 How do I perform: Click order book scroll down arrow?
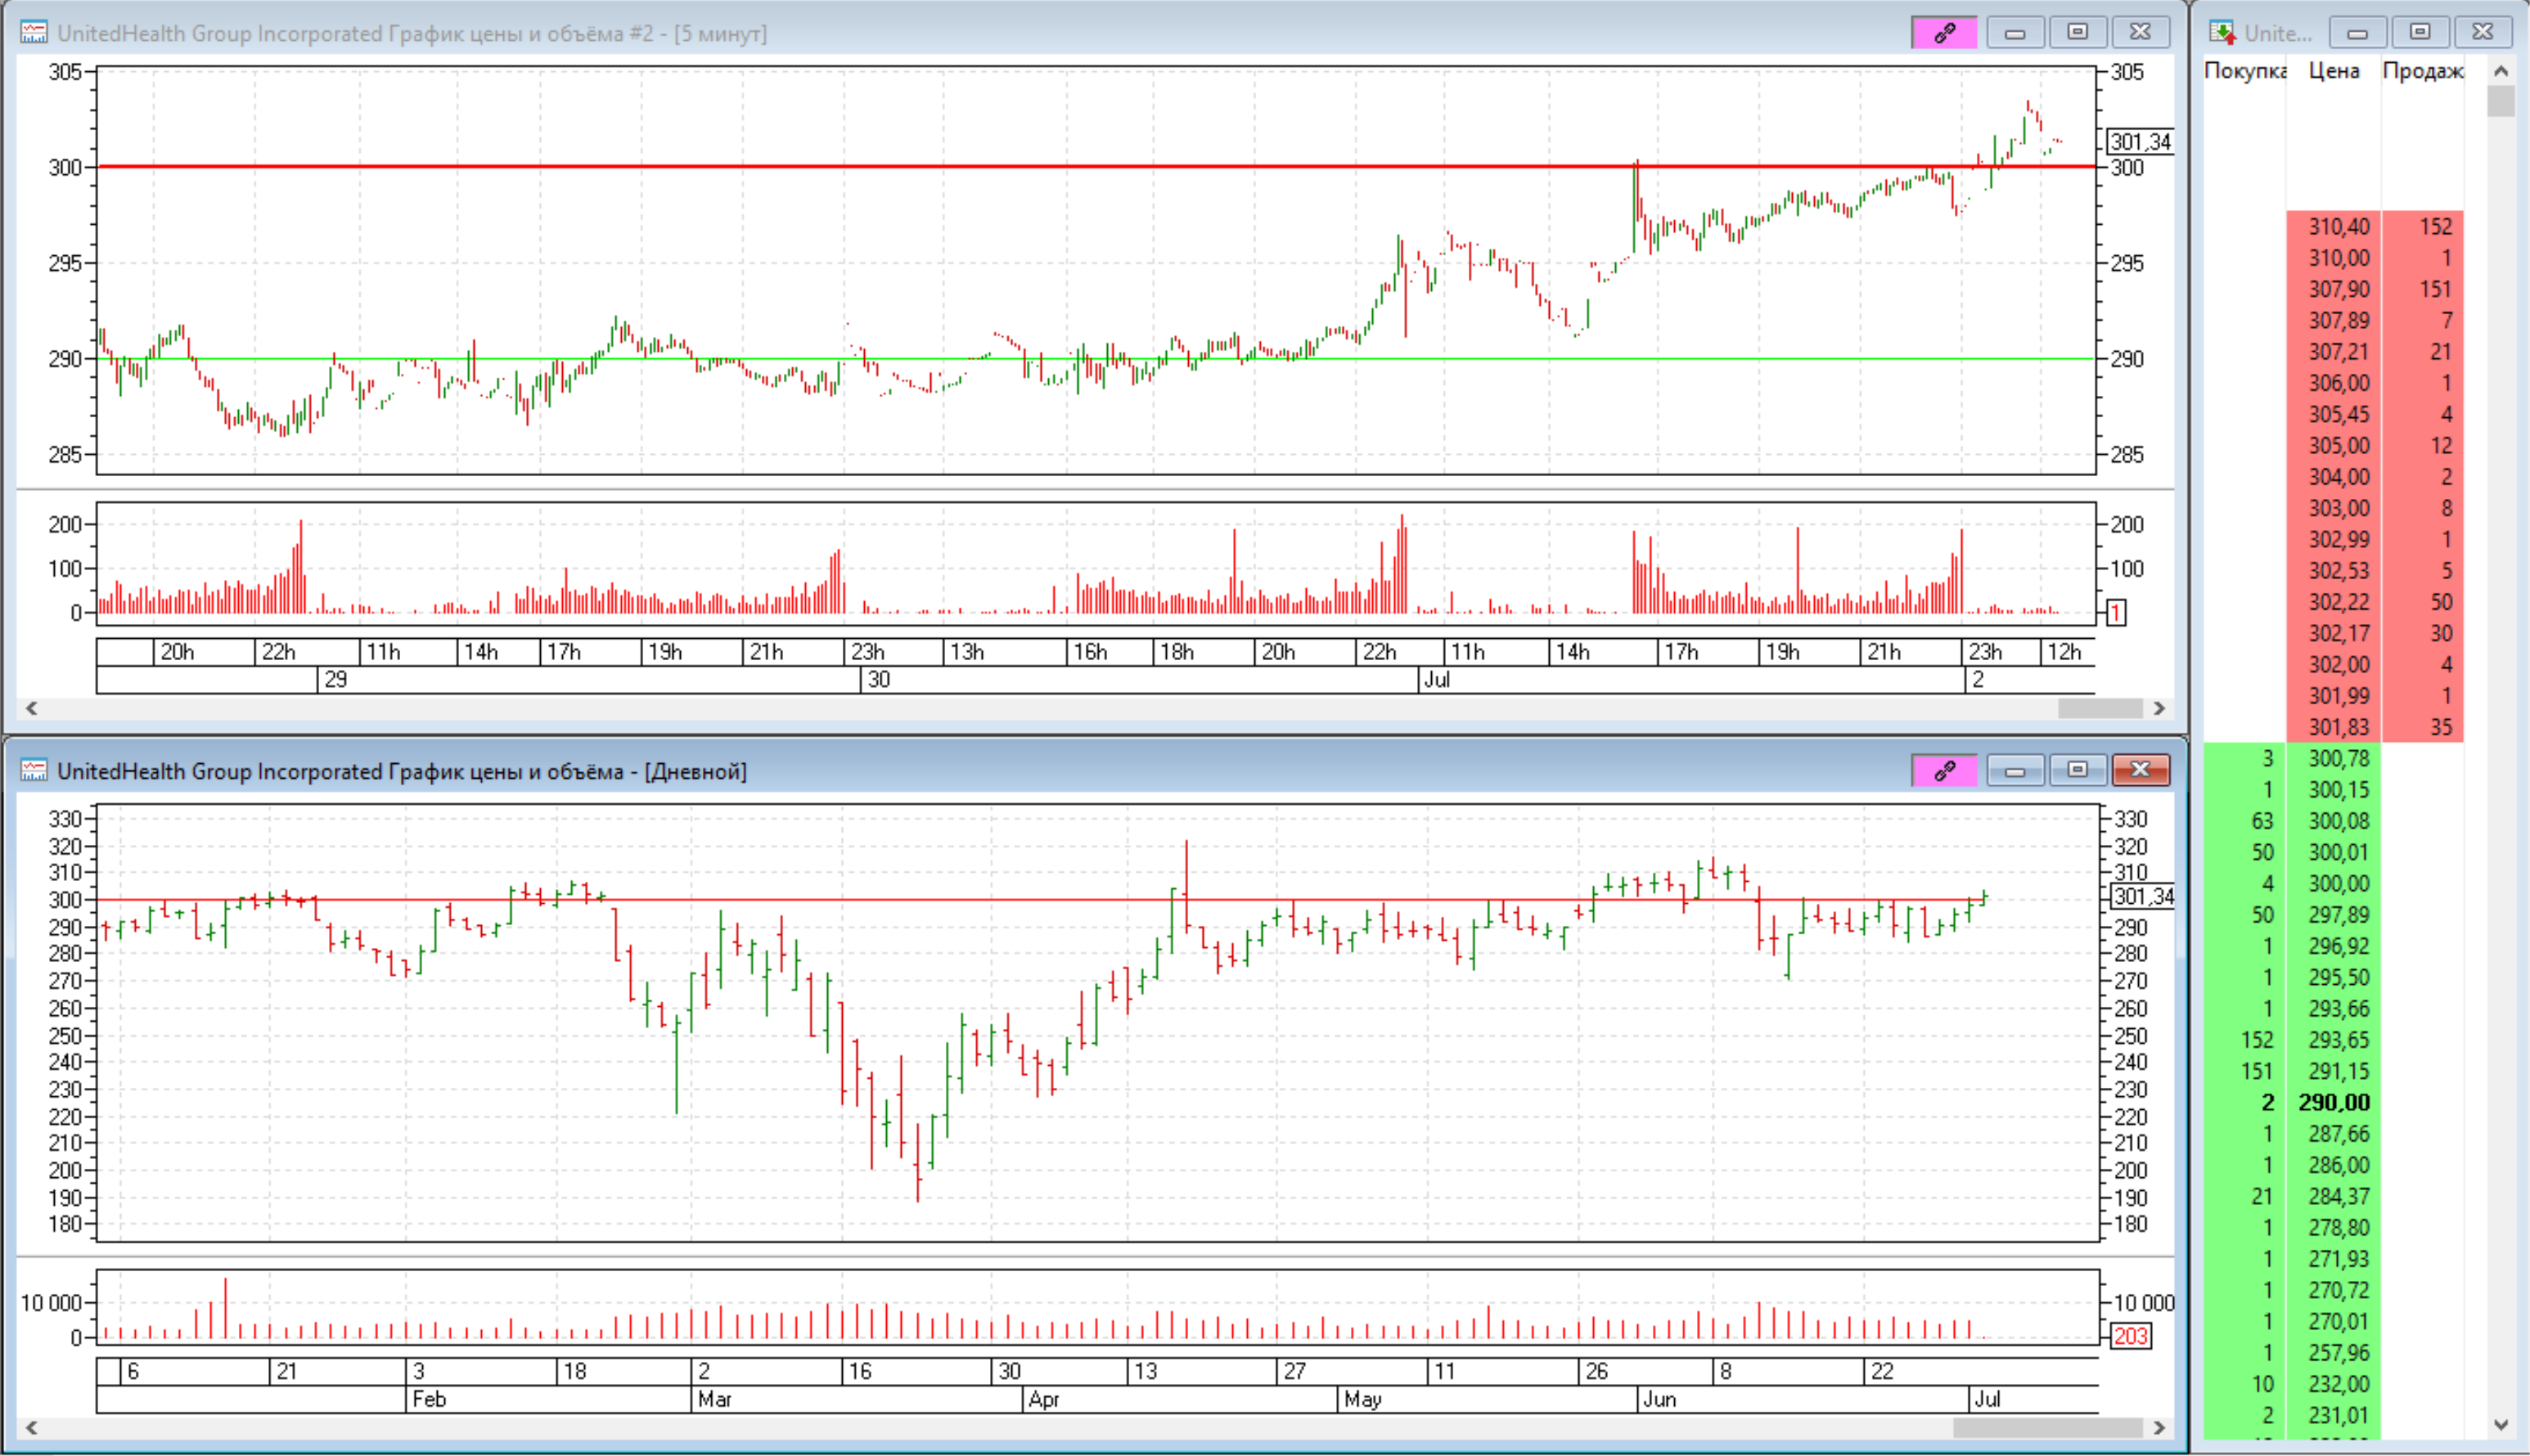coord(2501,1425)
